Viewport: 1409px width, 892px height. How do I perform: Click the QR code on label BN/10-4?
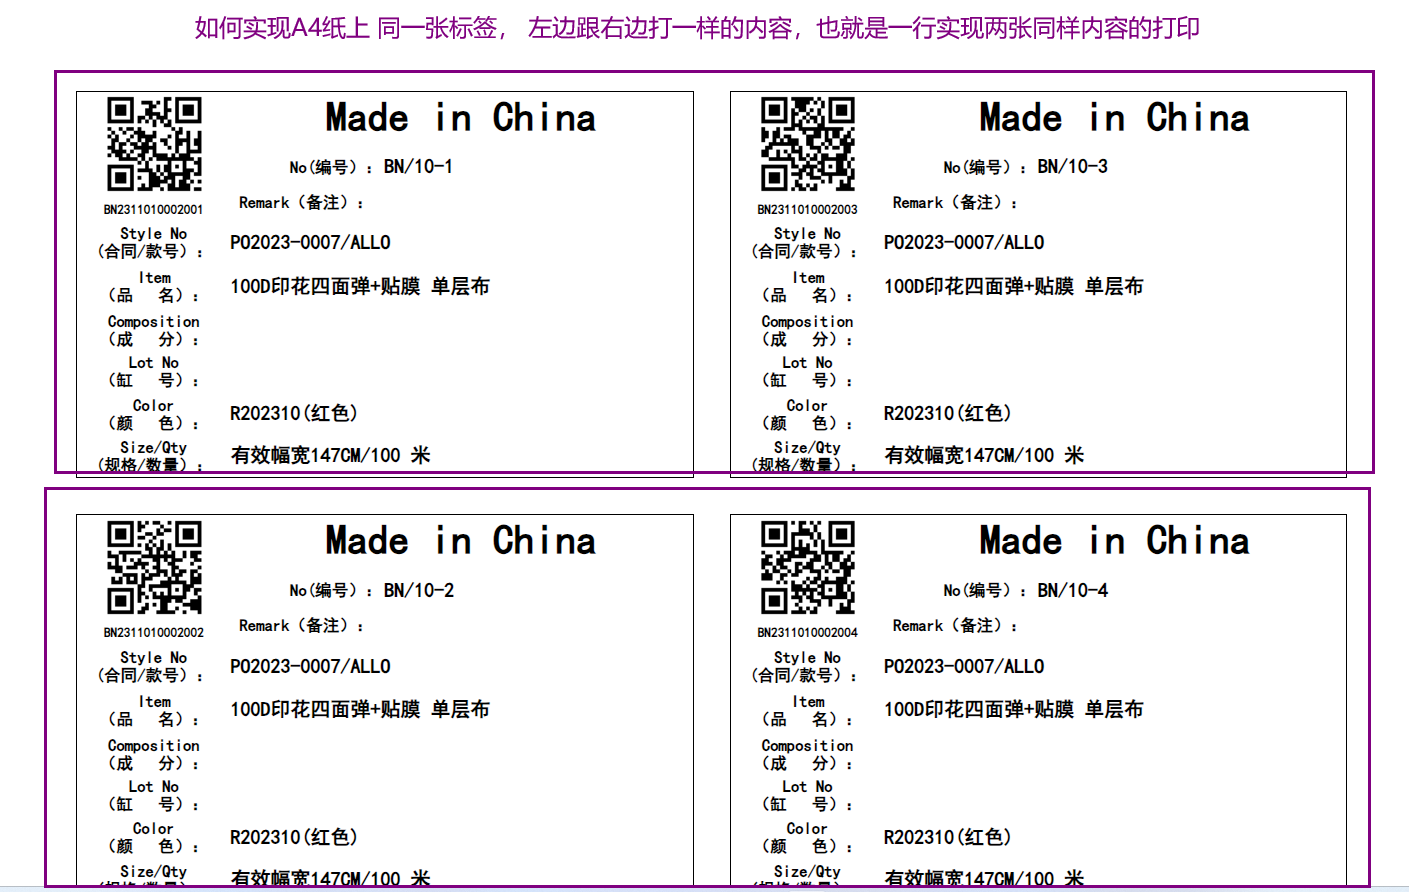(807, 567)
